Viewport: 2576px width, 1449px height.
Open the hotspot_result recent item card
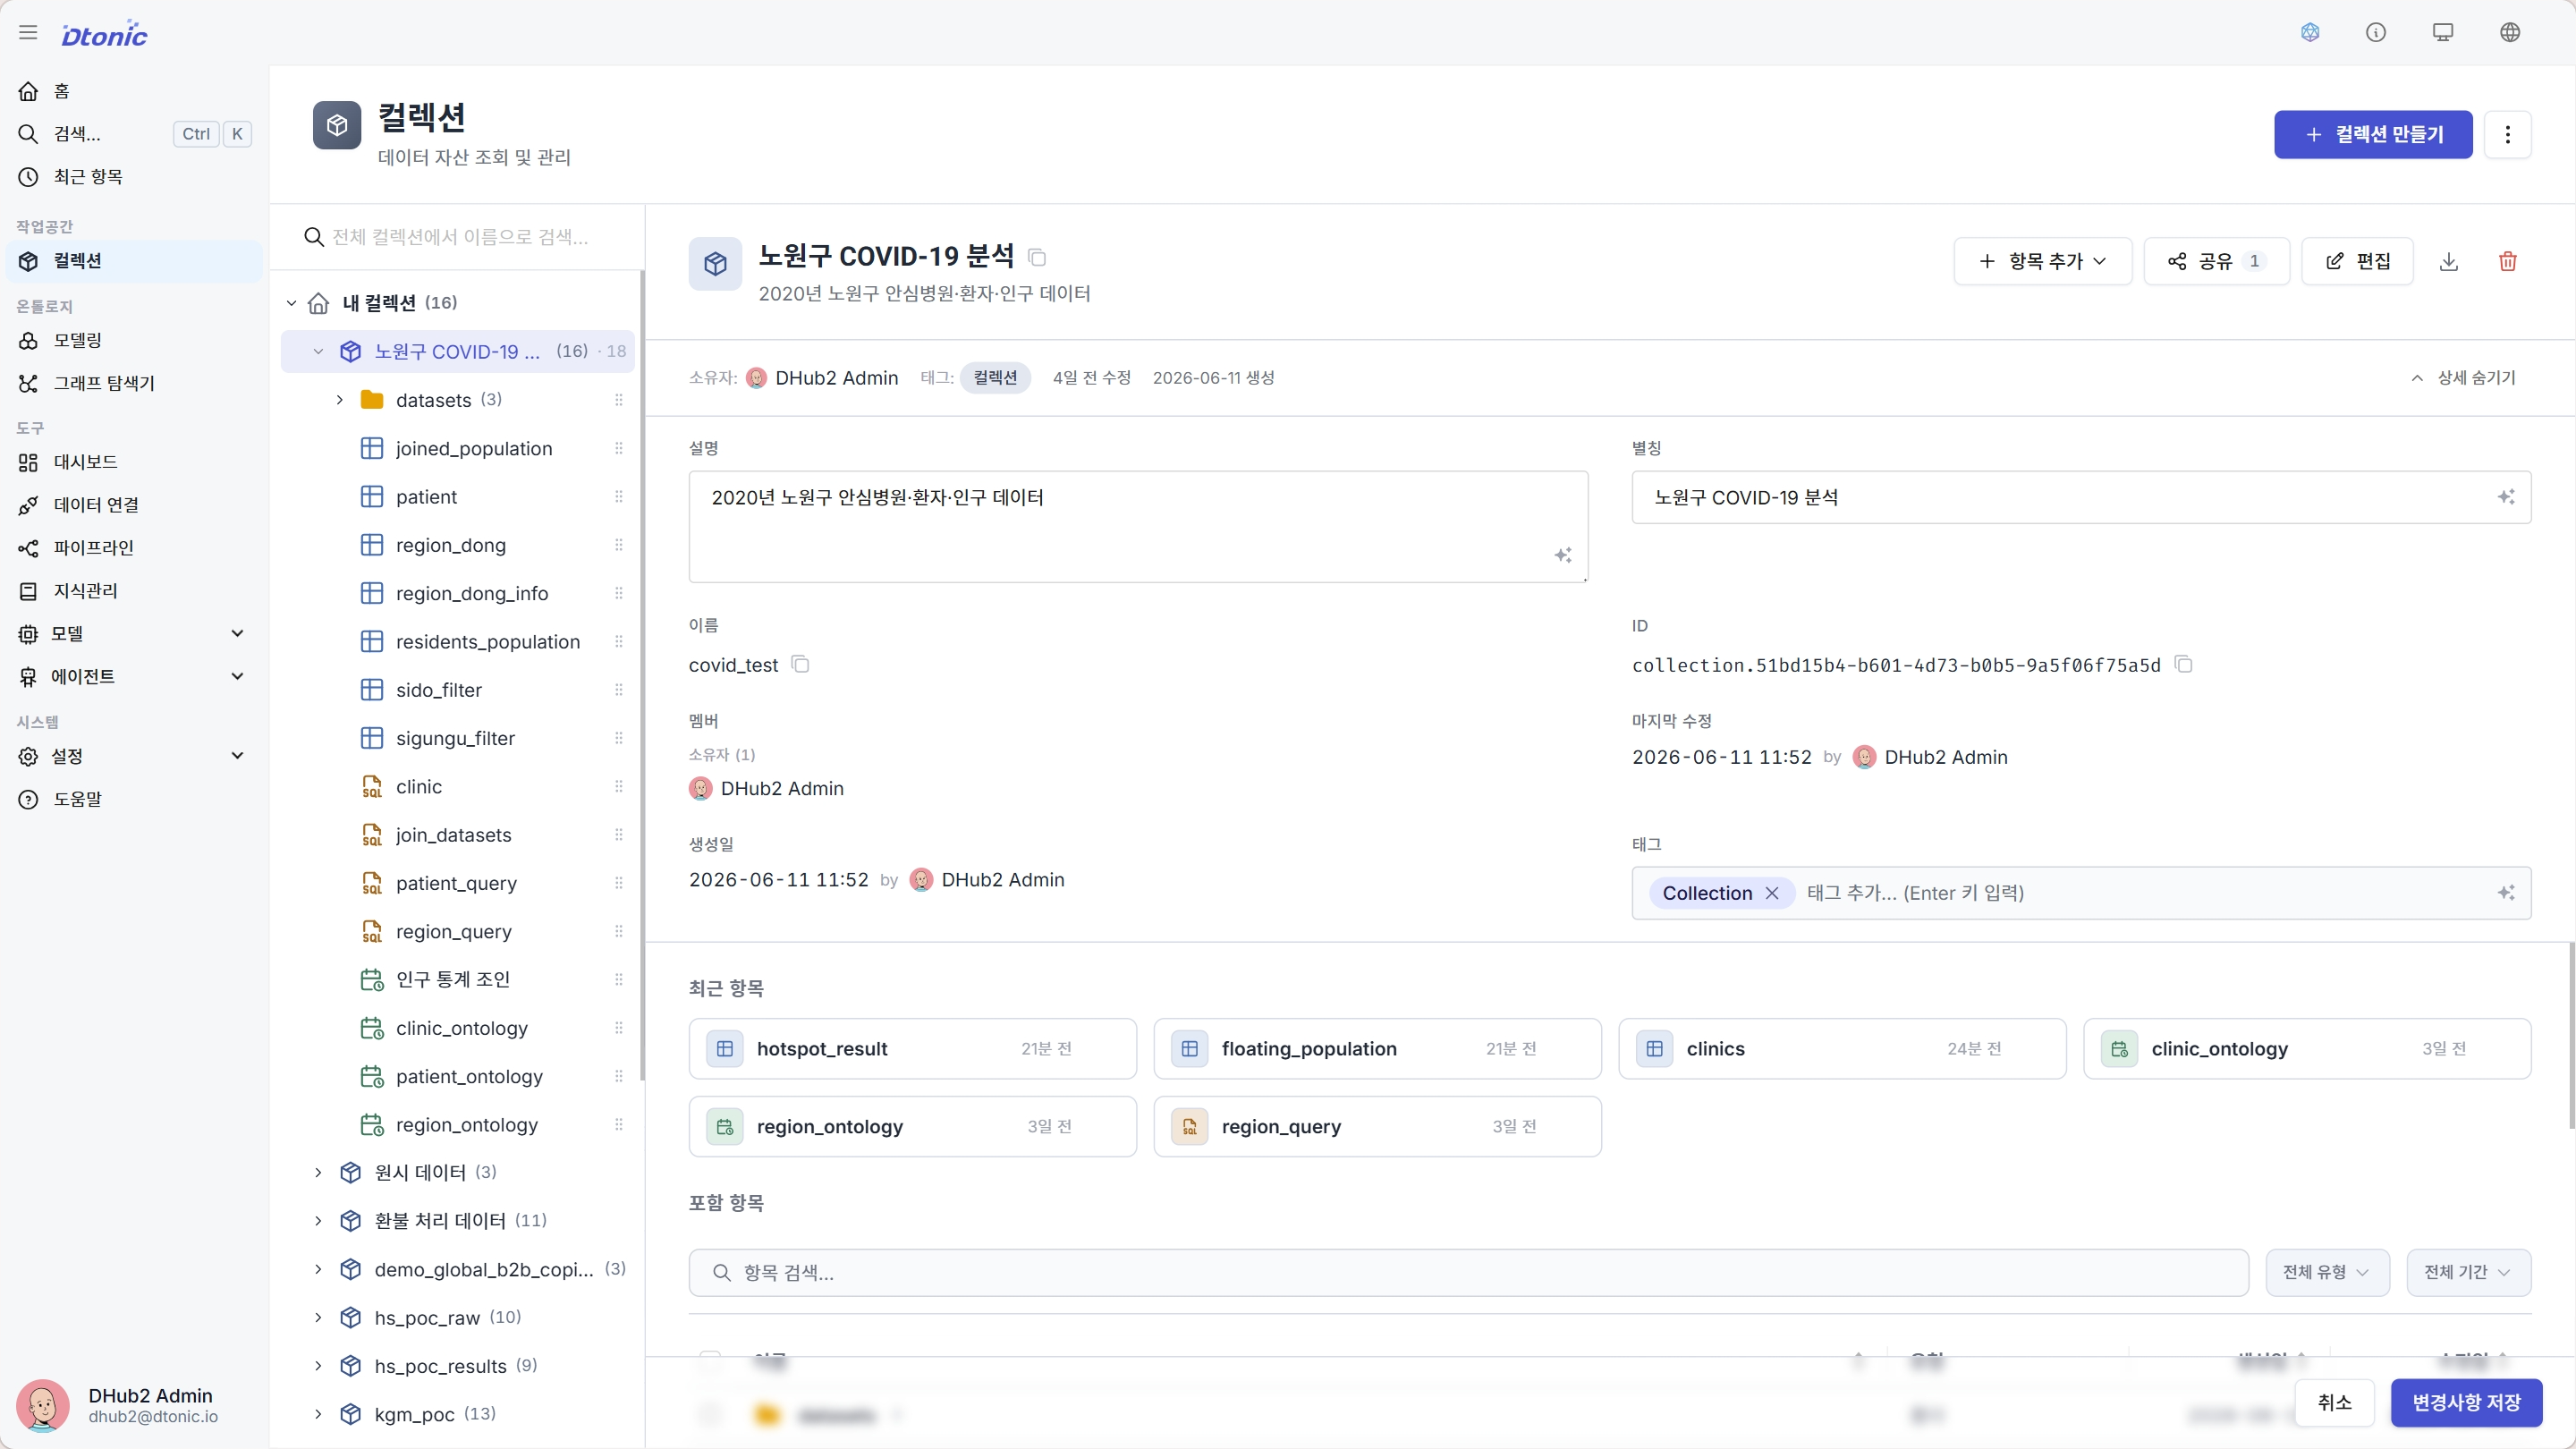[x=912, y=1048]
